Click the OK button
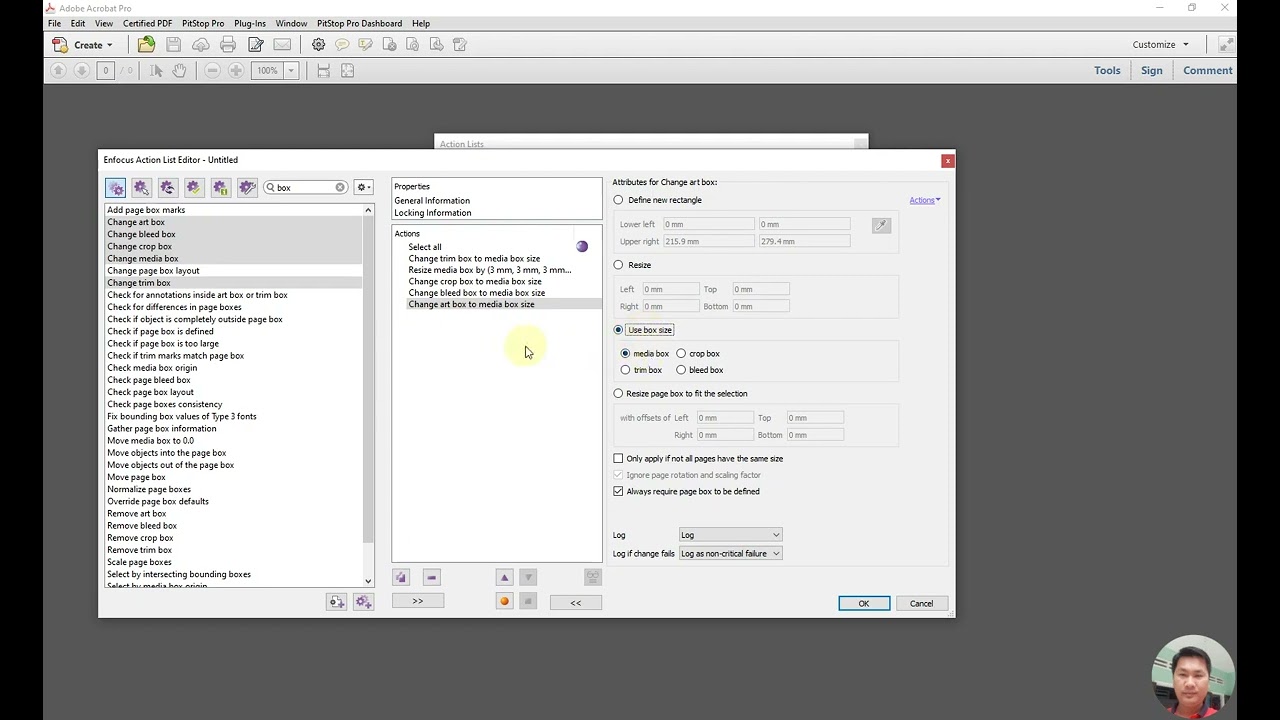The height and width of the screenshot is (720, 1280). [864, 603]
